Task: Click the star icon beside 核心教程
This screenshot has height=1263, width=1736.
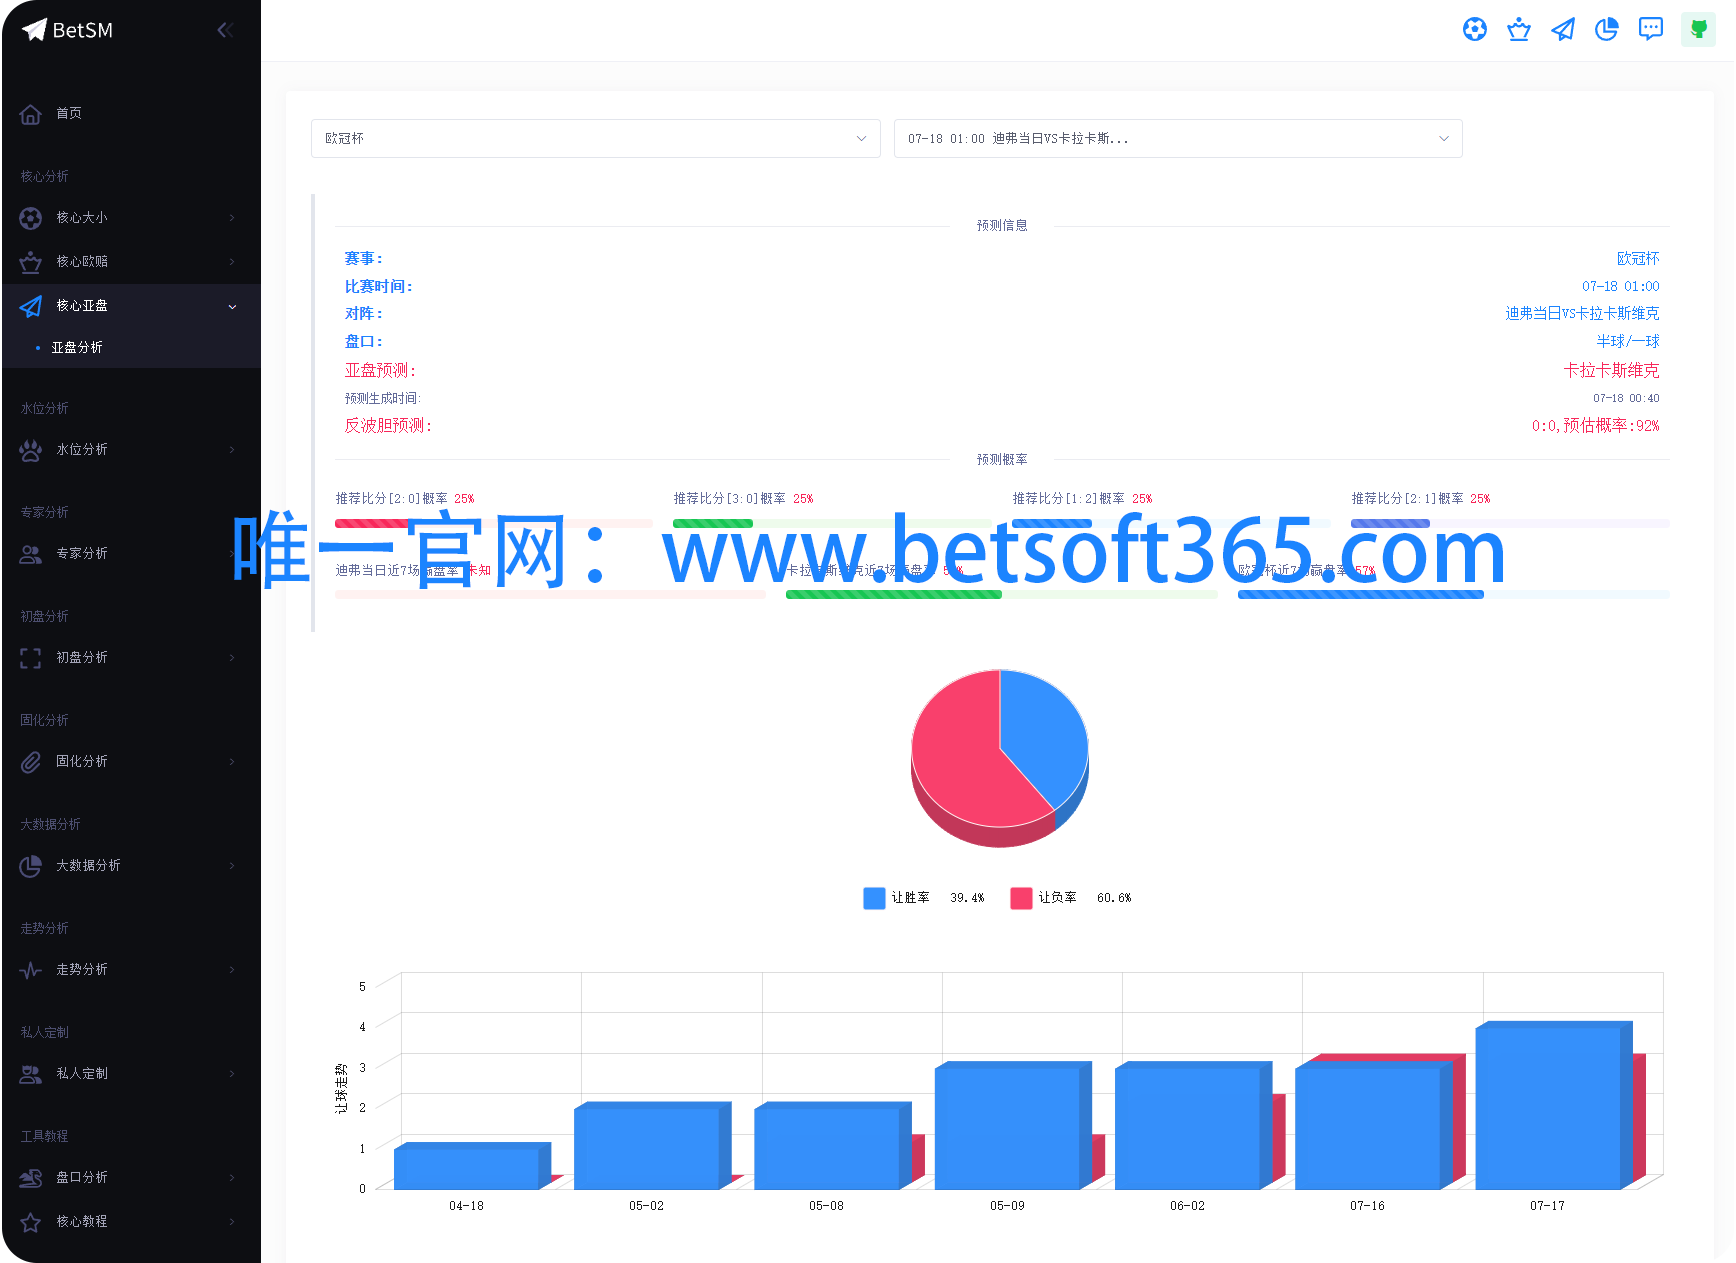Action: tap(31, 1222)
